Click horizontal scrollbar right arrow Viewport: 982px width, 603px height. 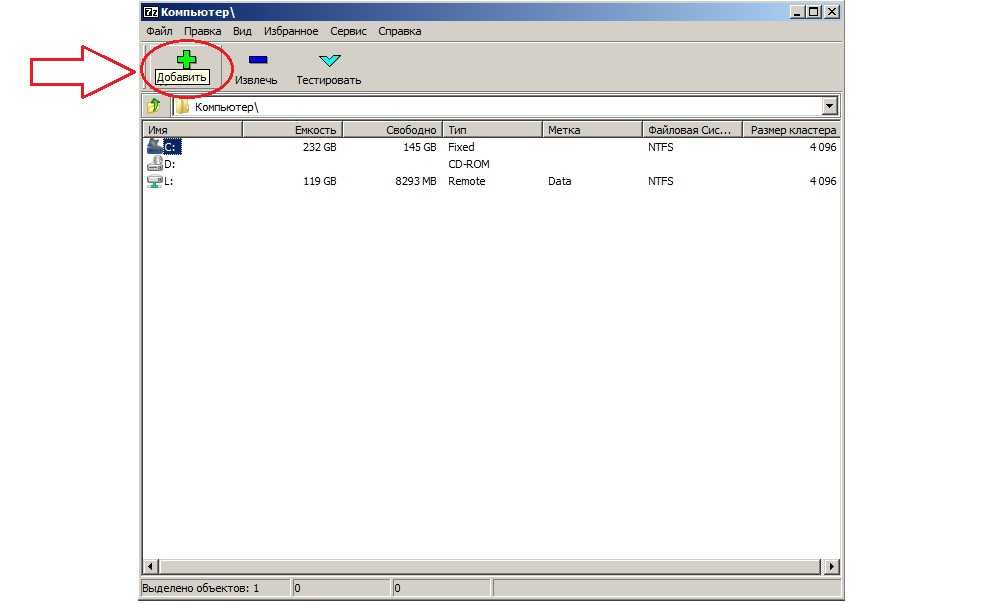tap(833, 567)
